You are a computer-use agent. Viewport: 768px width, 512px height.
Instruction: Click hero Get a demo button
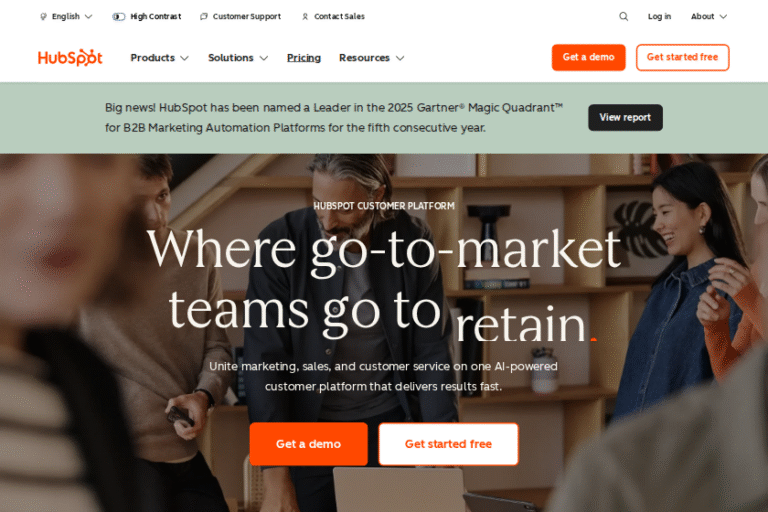(309, 444)
